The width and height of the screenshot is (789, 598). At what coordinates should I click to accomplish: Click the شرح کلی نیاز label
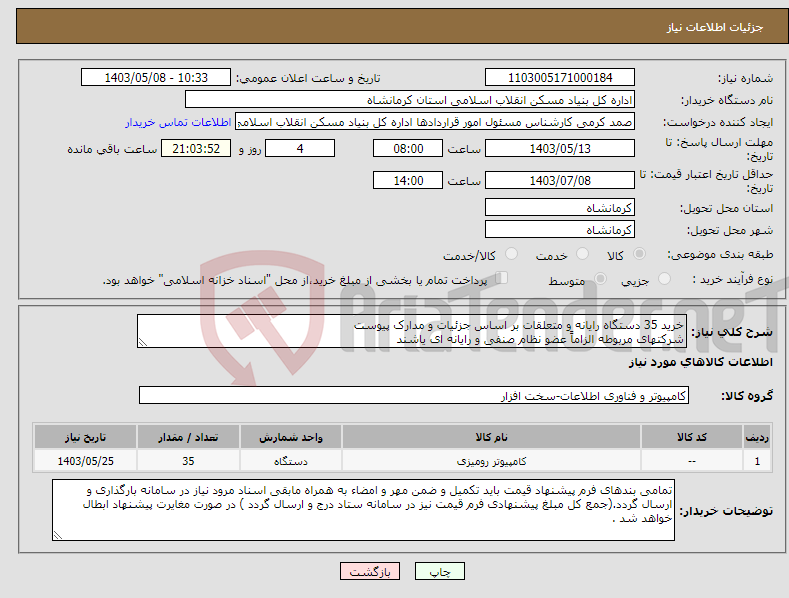[732, 332]
